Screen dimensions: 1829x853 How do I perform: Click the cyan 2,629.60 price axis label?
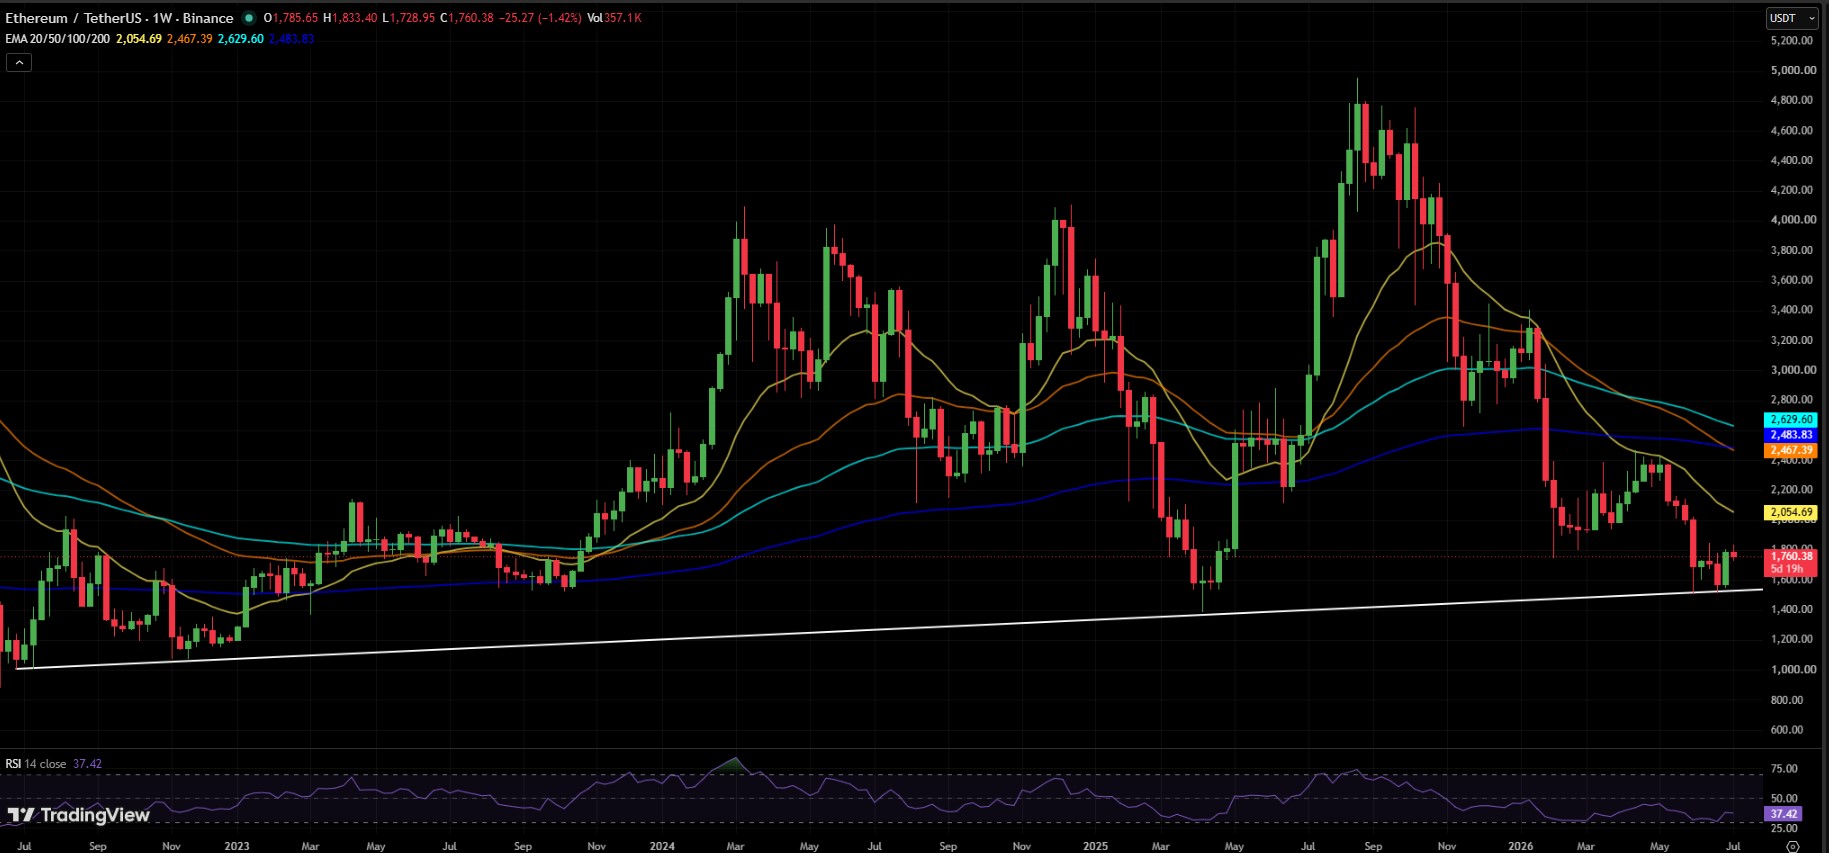[1791, 420]
